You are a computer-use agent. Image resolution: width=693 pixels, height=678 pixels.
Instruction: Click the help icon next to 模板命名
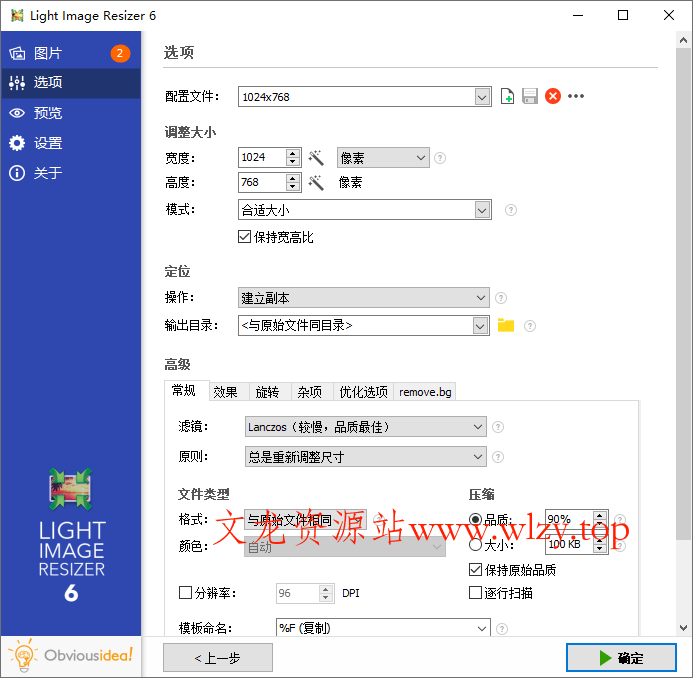tap(502, 628)
